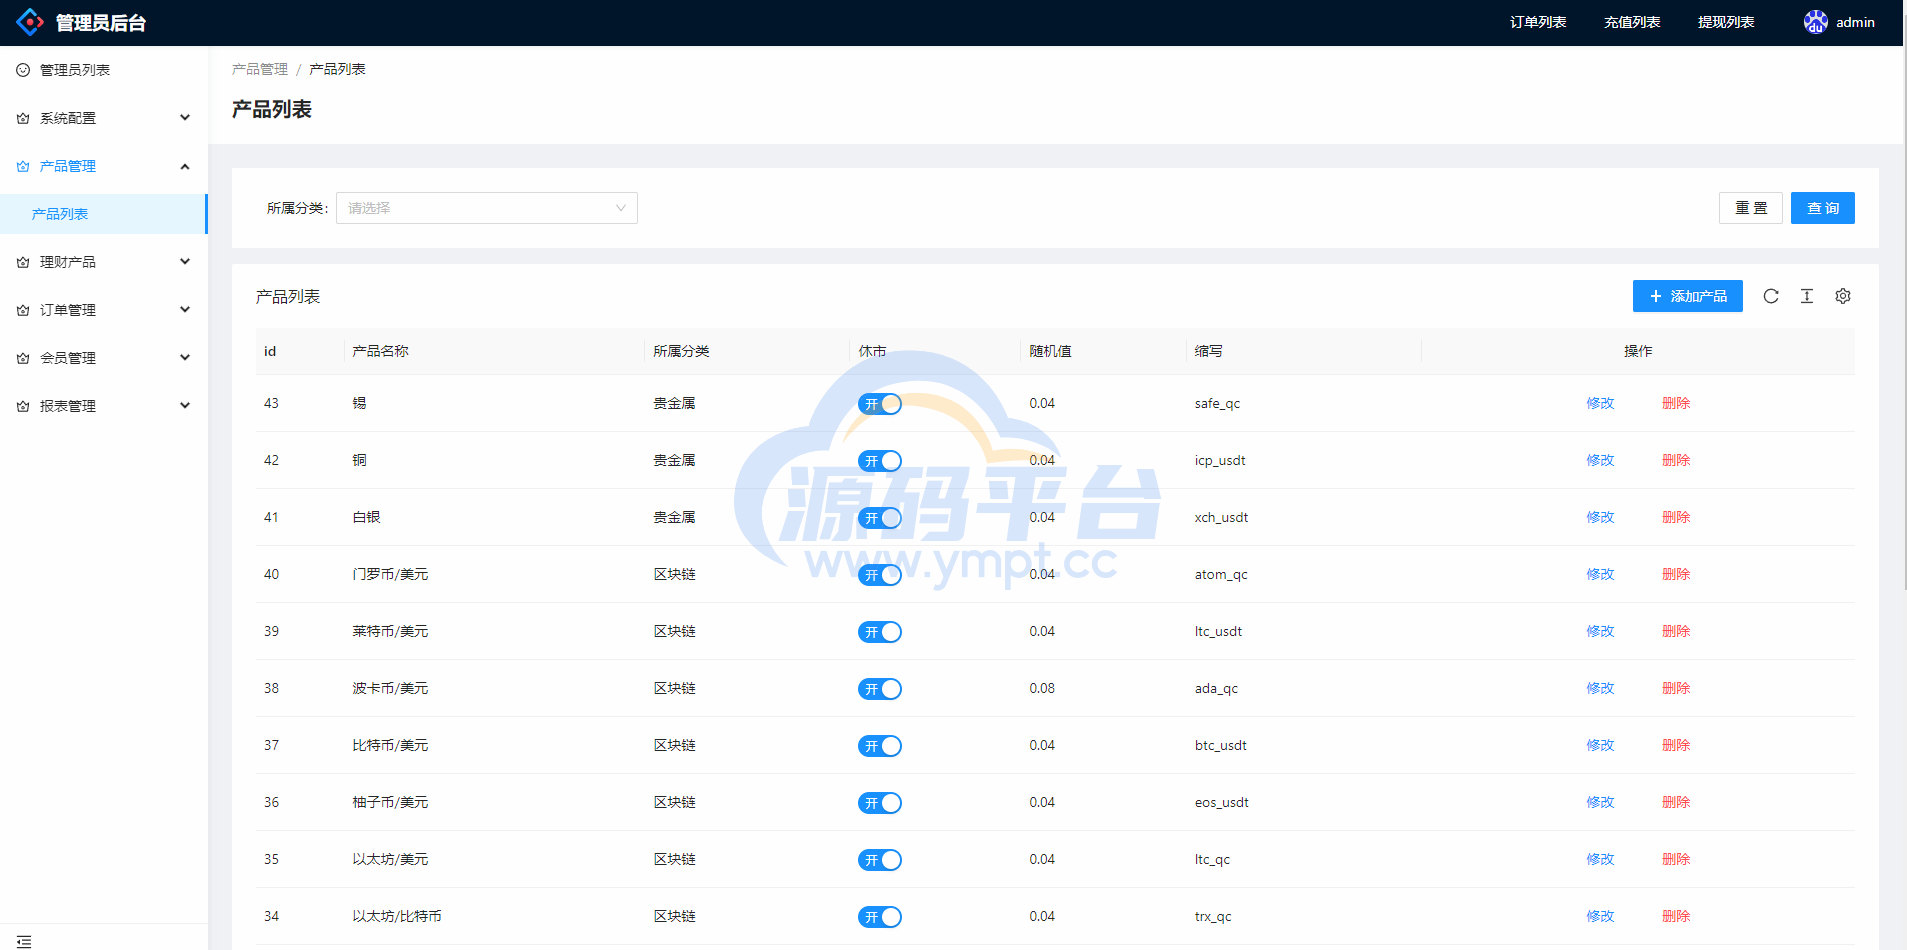Click the refresh table icon
The height and width of the screenshot is (950, 1907).
1771,296
